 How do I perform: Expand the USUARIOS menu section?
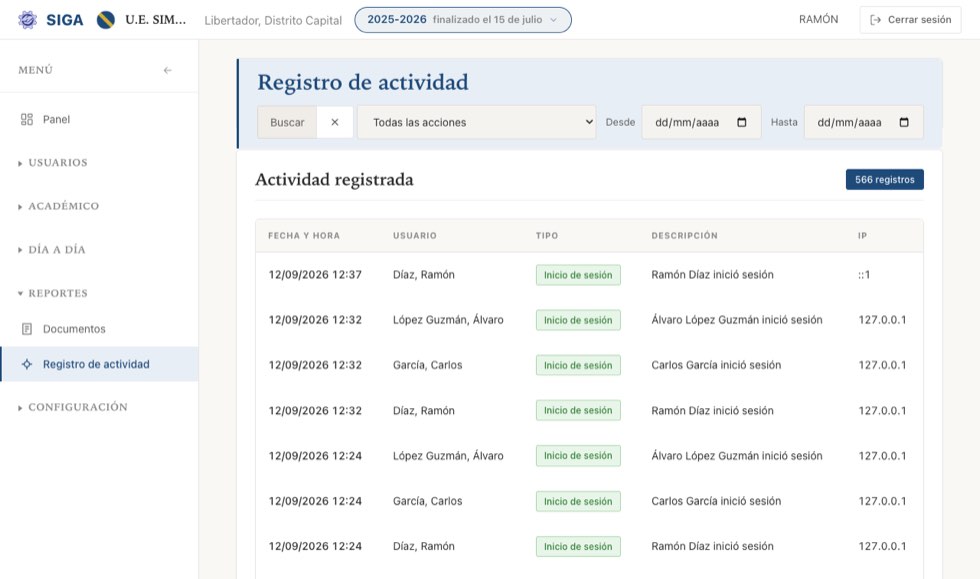click(53, 163)
